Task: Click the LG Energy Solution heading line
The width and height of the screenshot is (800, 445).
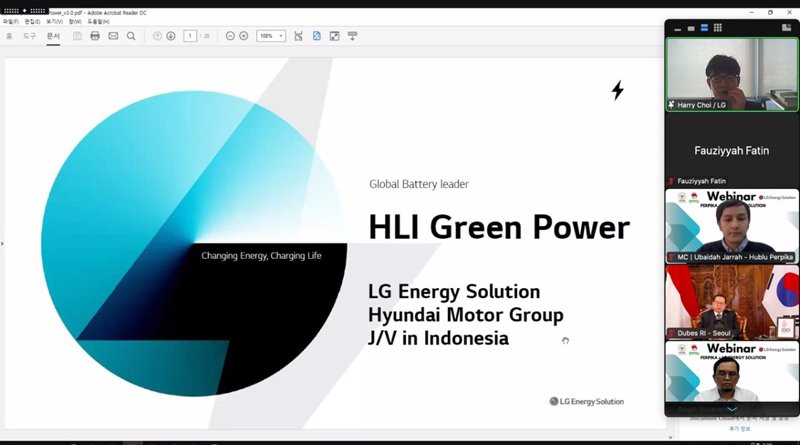Action: point(454,291)
